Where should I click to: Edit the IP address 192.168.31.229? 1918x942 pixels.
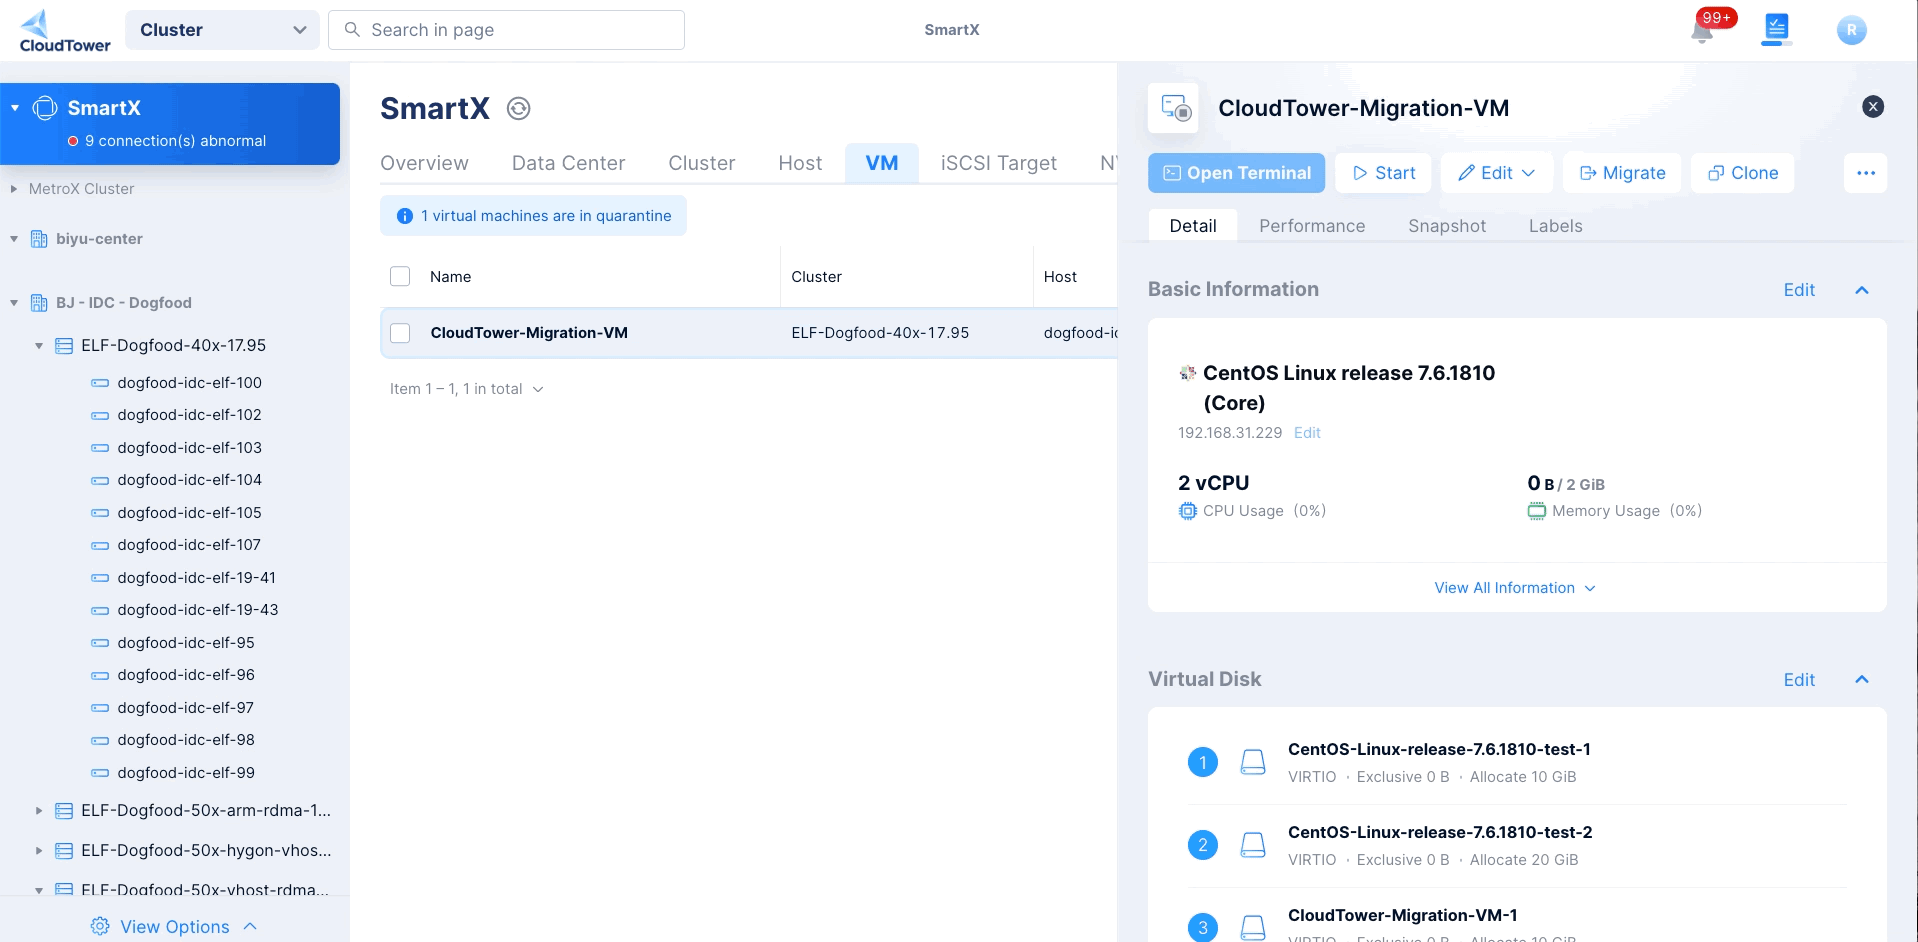point(1307,433)
